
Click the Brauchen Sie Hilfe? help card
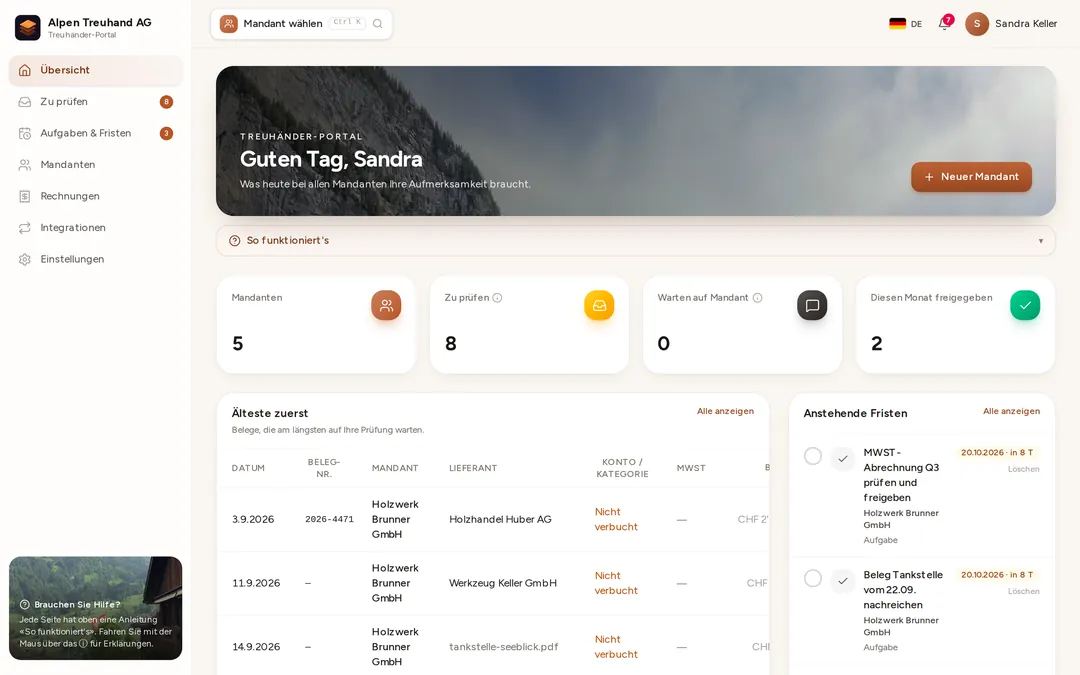[x=96, y=608]
